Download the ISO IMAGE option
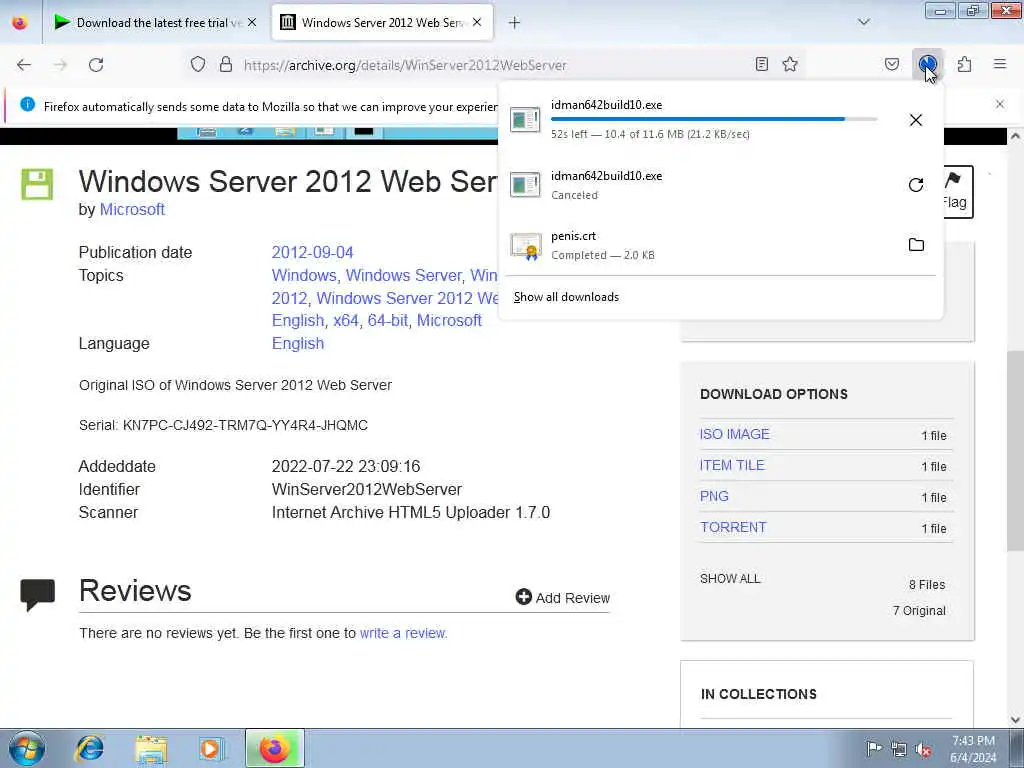The image size is (1024, 768). [x=735, y=434]
